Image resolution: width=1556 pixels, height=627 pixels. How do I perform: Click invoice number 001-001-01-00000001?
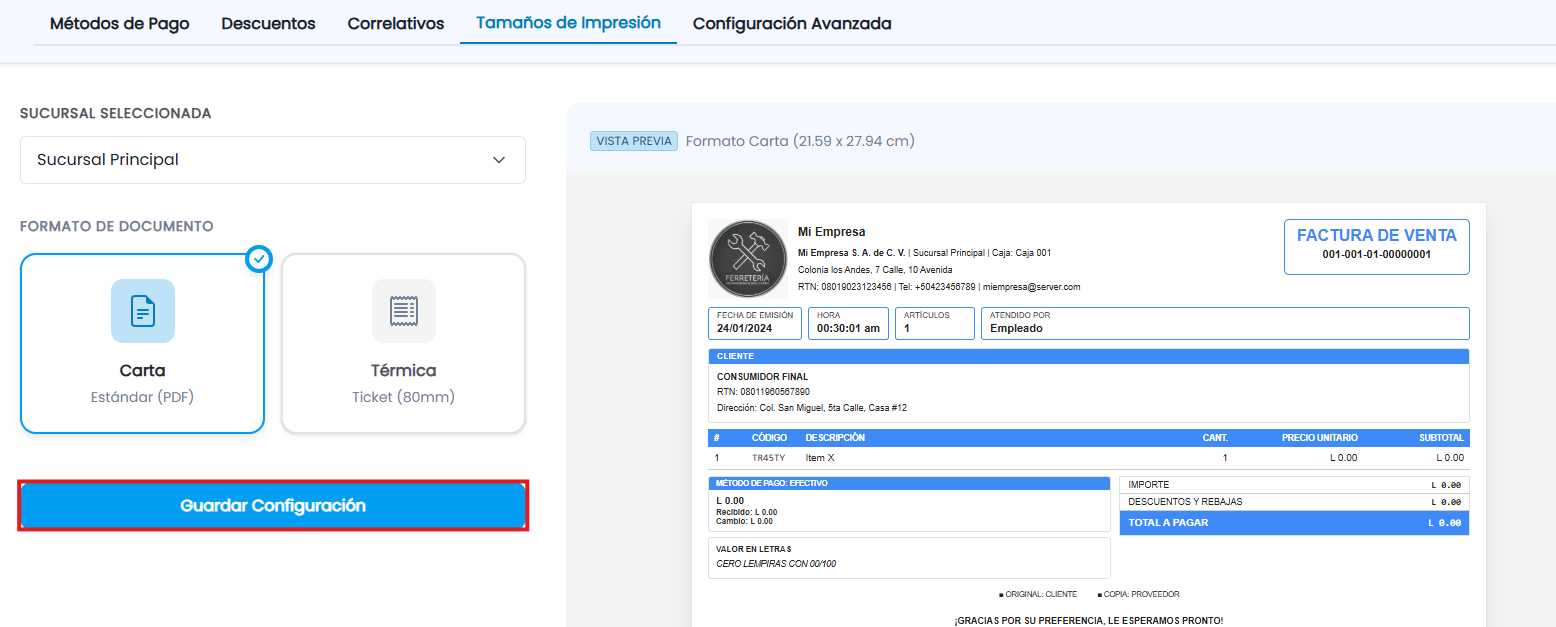(1377, 255)
